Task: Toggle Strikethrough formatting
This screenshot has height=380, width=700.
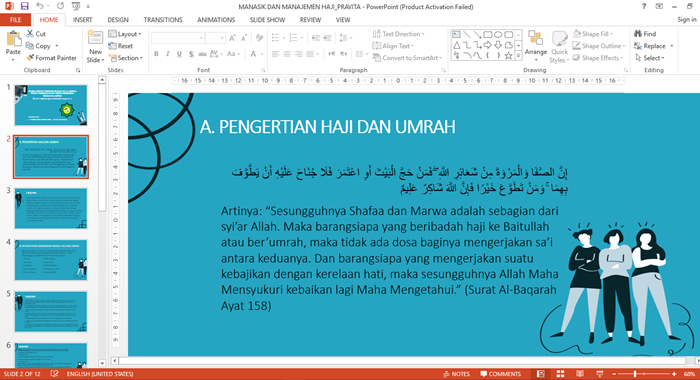Action: click(x=203, y=54)
